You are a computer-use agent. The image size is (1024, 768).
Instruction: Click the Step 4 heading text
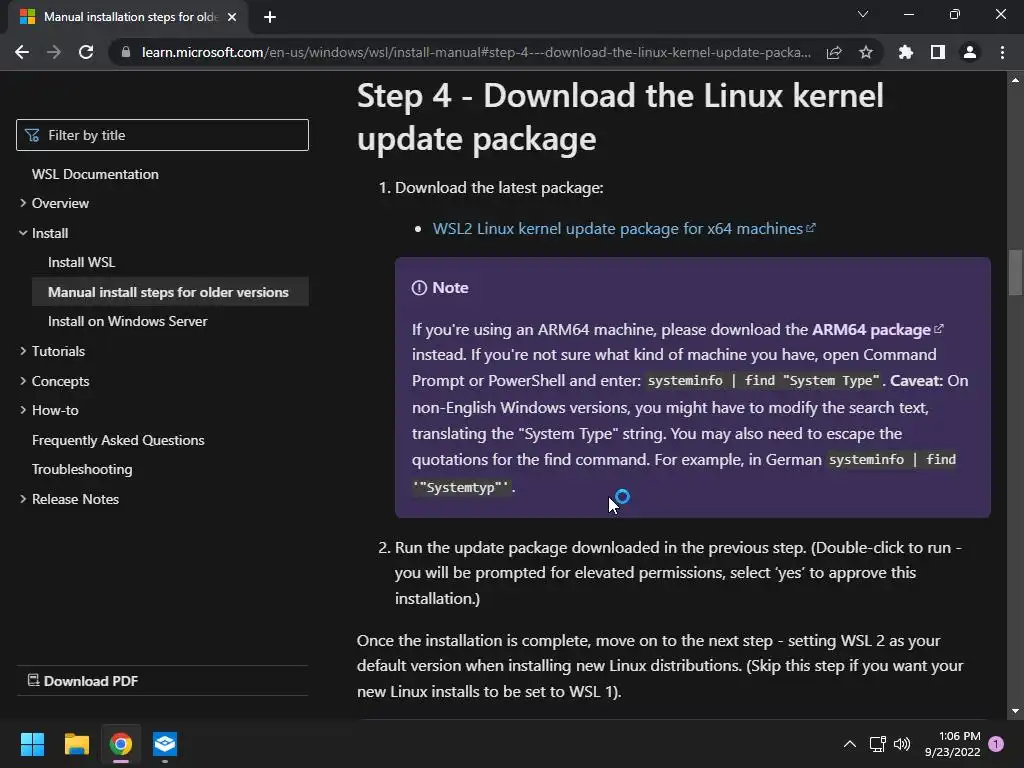[620, 118]
